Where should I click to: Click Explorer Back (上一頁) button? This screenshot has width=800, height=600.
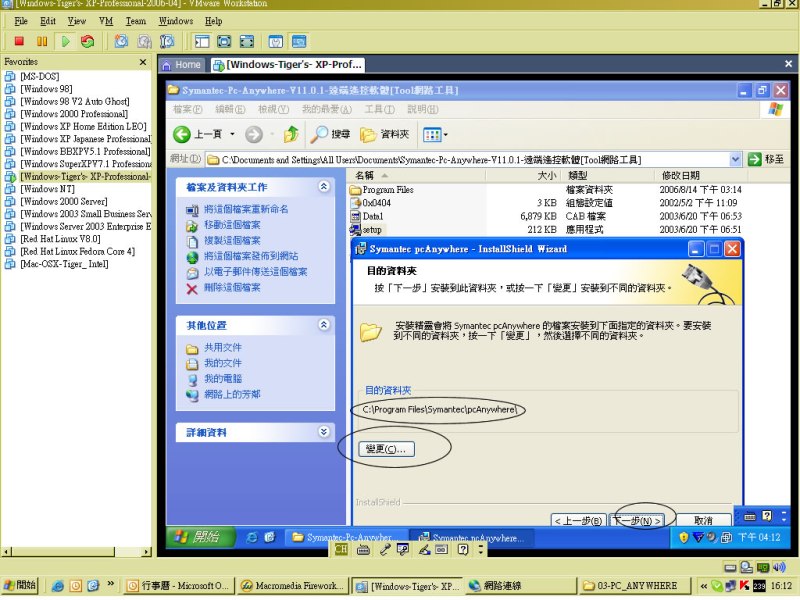(197, 134)
